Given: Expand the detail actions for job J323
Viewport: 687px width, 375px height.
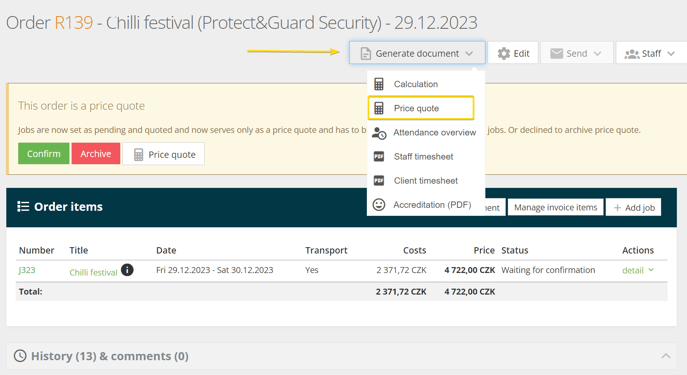Looking at the screenshot, I should point(638,270).
